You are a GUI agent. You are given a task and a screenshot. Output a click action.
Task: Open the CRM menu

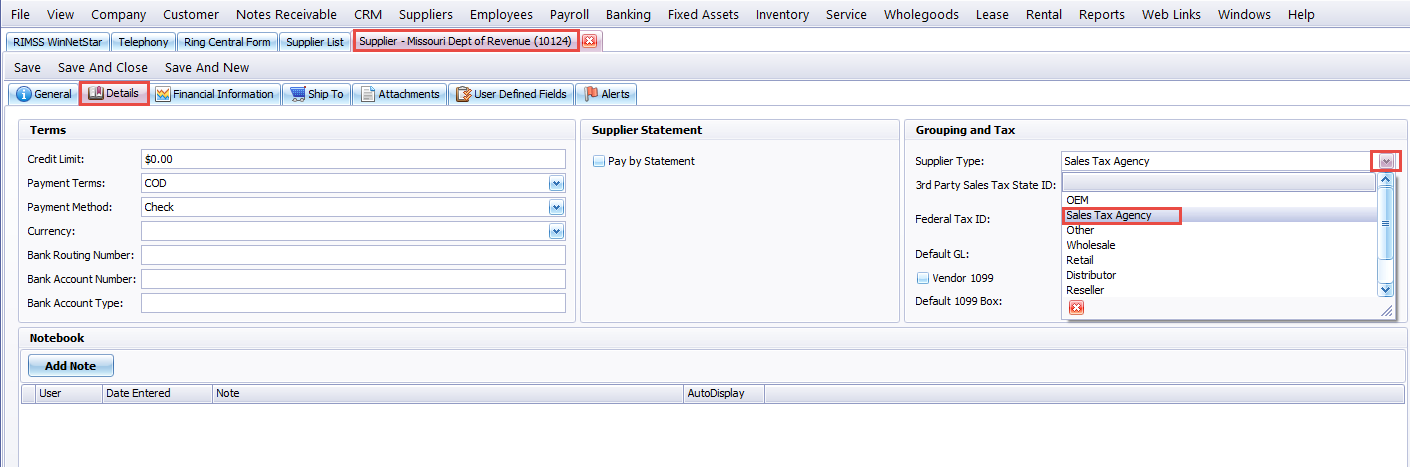[368, 15]
